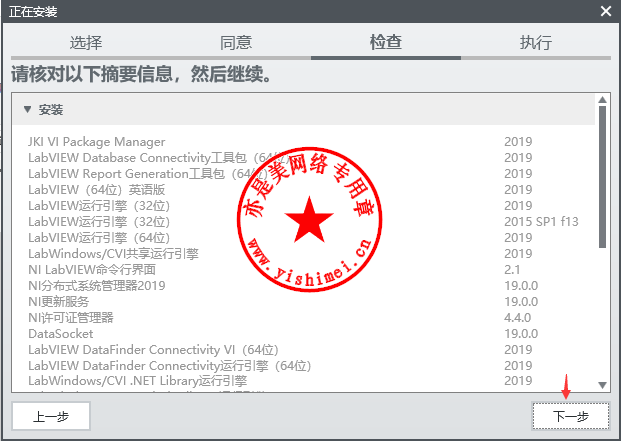Screen dimensions: 621x441
Task: Click the scrollbar up arrow
Action: [x=602, y=100]
